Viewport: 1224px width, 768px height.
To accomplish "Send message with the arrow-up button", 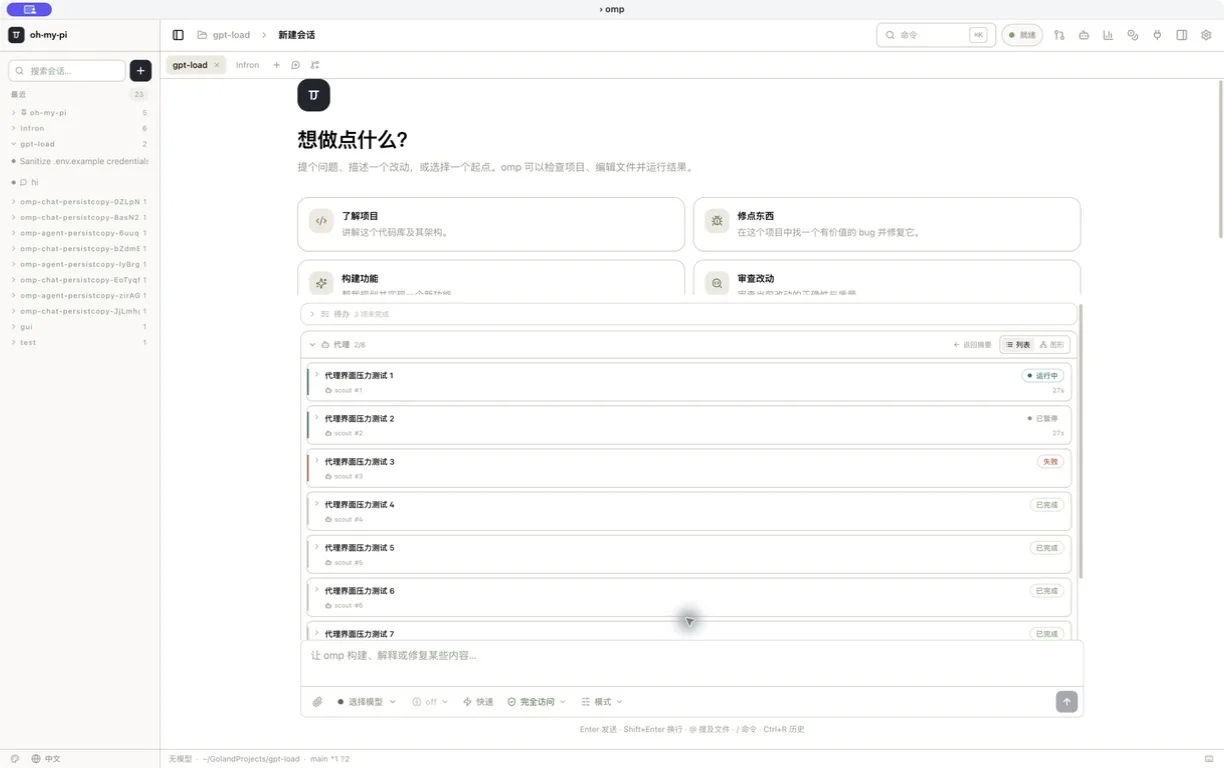I will [1067, 702].
